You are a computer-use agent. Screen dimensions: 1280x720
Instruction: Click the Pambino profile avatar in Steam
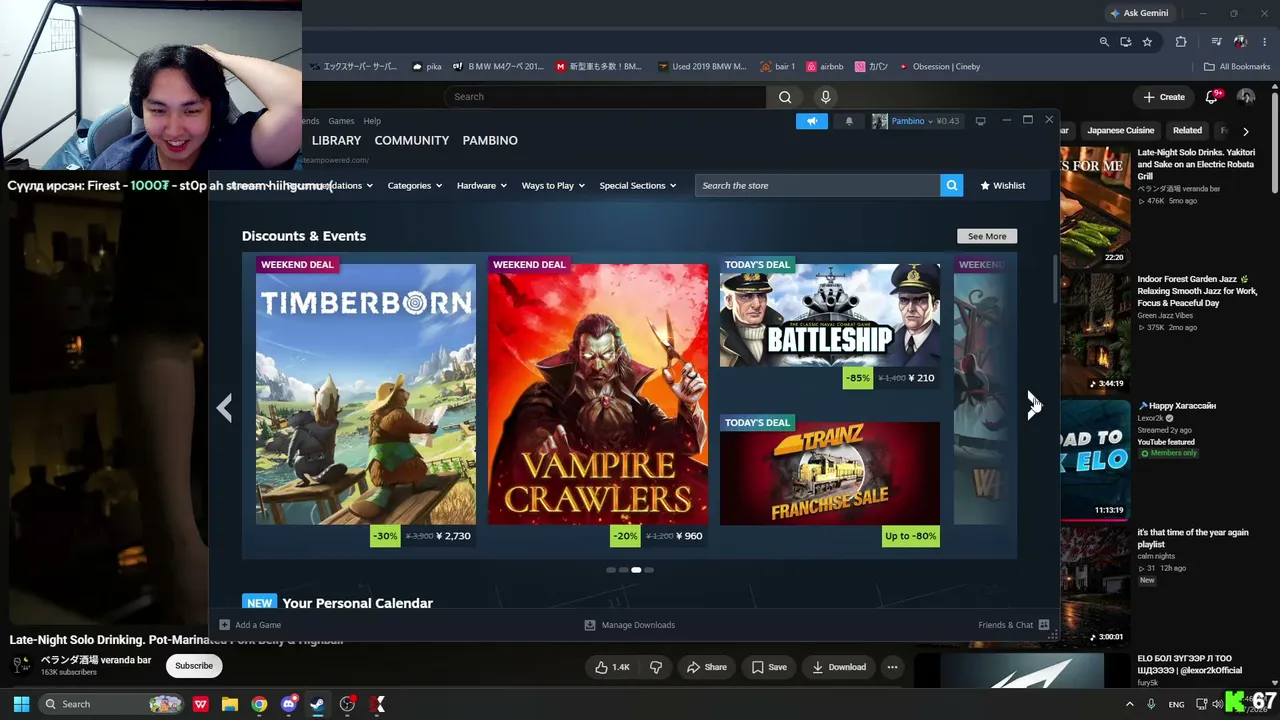pyautogui.click(x=880, y=121)
